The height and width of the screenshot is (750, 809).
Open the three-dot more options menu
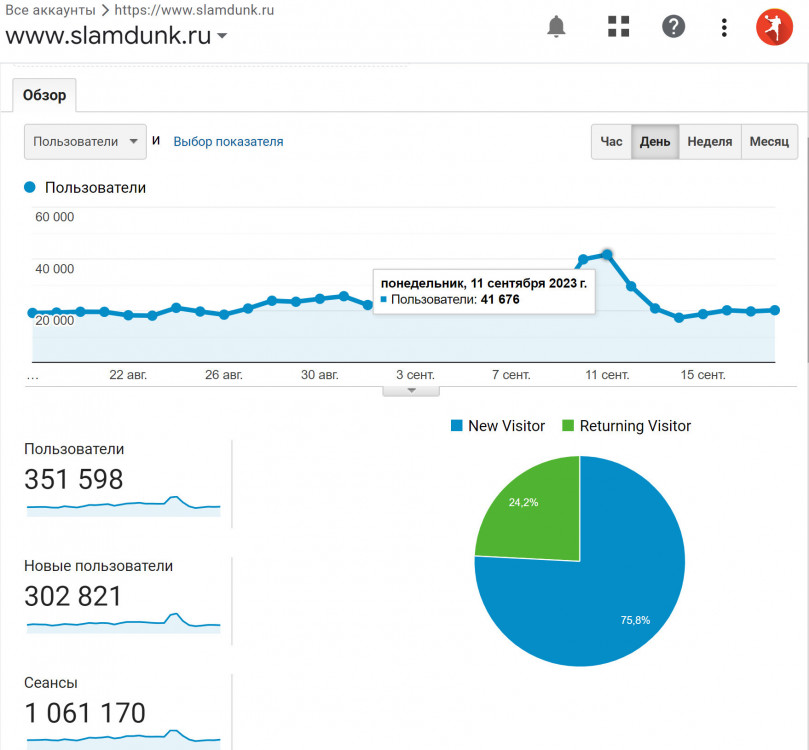click(x=724, y=27)
